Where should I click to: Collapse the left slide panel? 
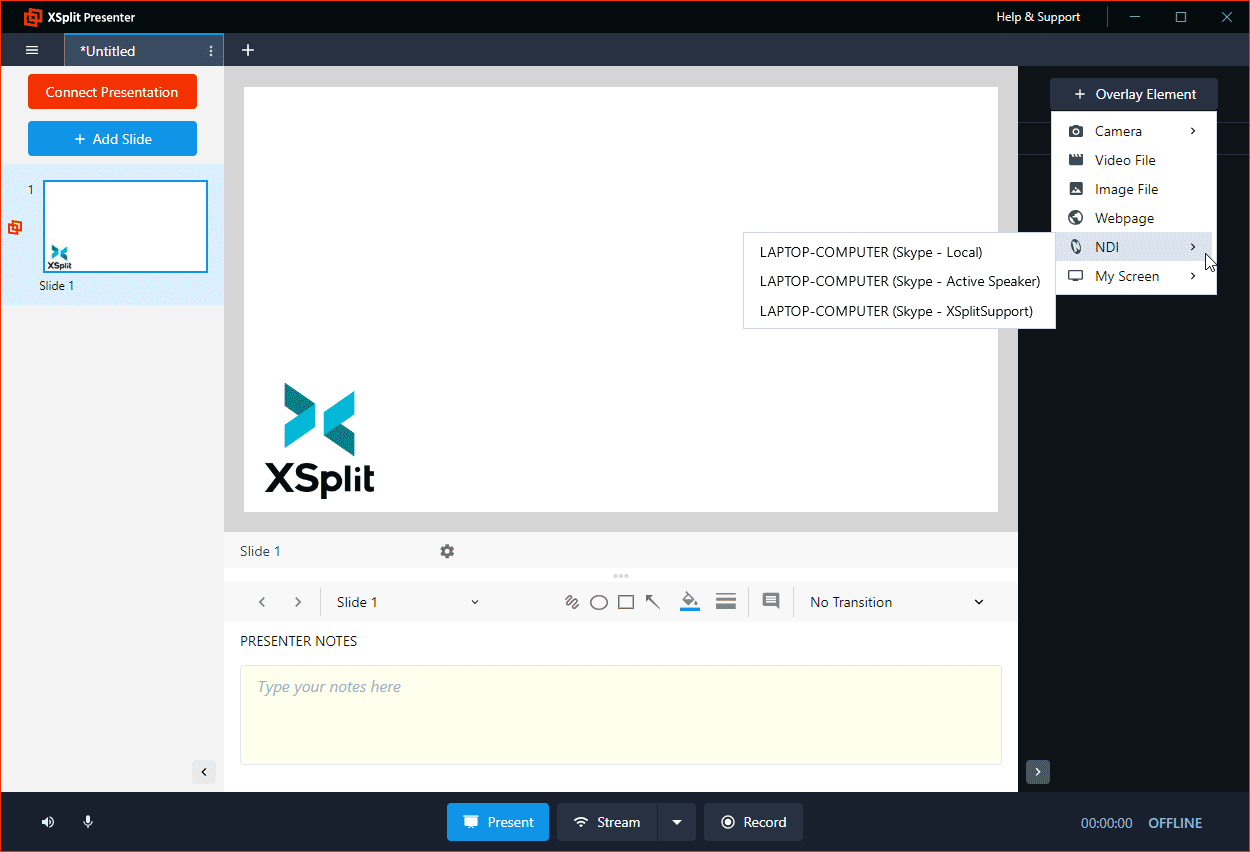click(204, 772)
